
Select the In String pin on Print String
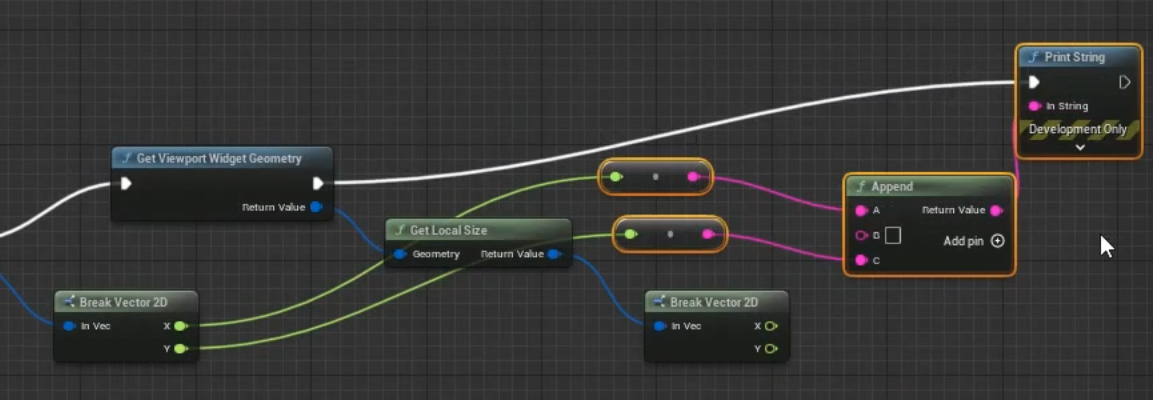click(x=1035, y=106)
